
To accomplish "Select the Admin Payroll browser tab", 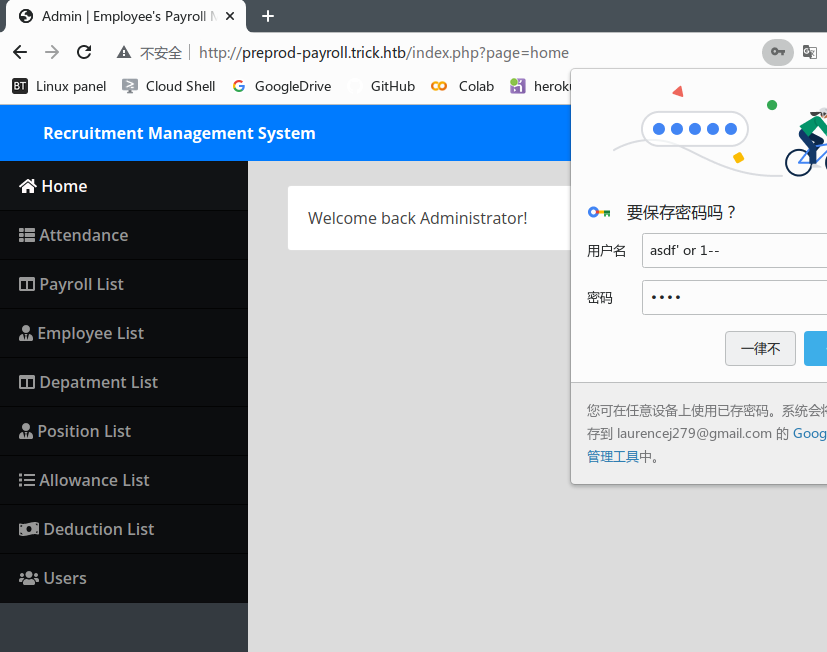I will pos(125,16).
